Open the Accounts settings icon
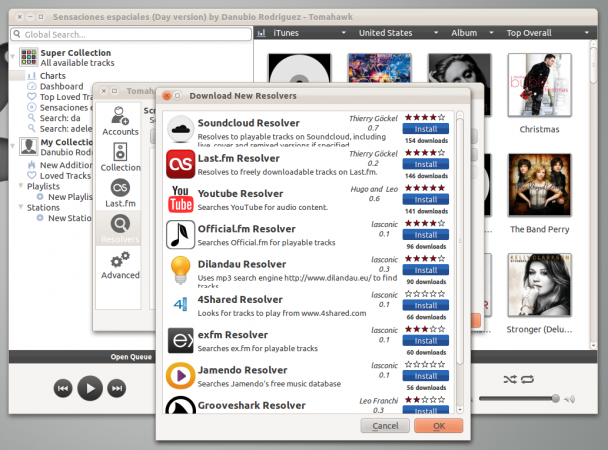Viewport: 608px width, 450px height. [120, 116]
